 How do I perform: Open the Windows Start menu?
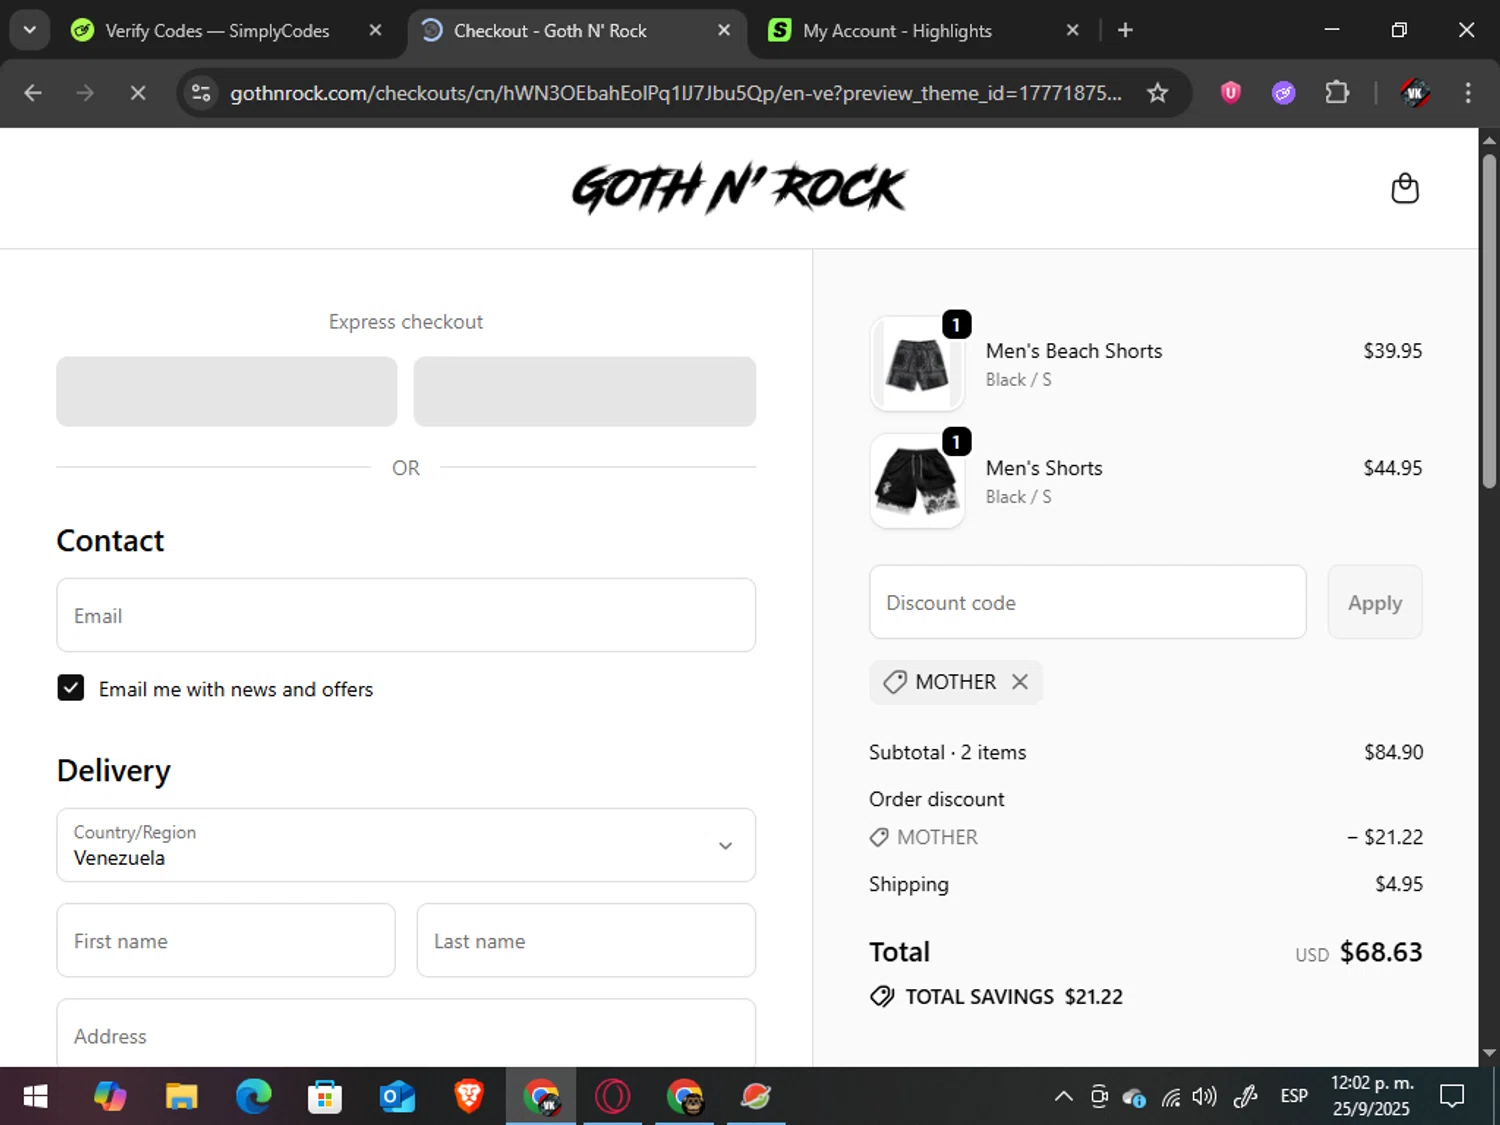point(35,1096)
